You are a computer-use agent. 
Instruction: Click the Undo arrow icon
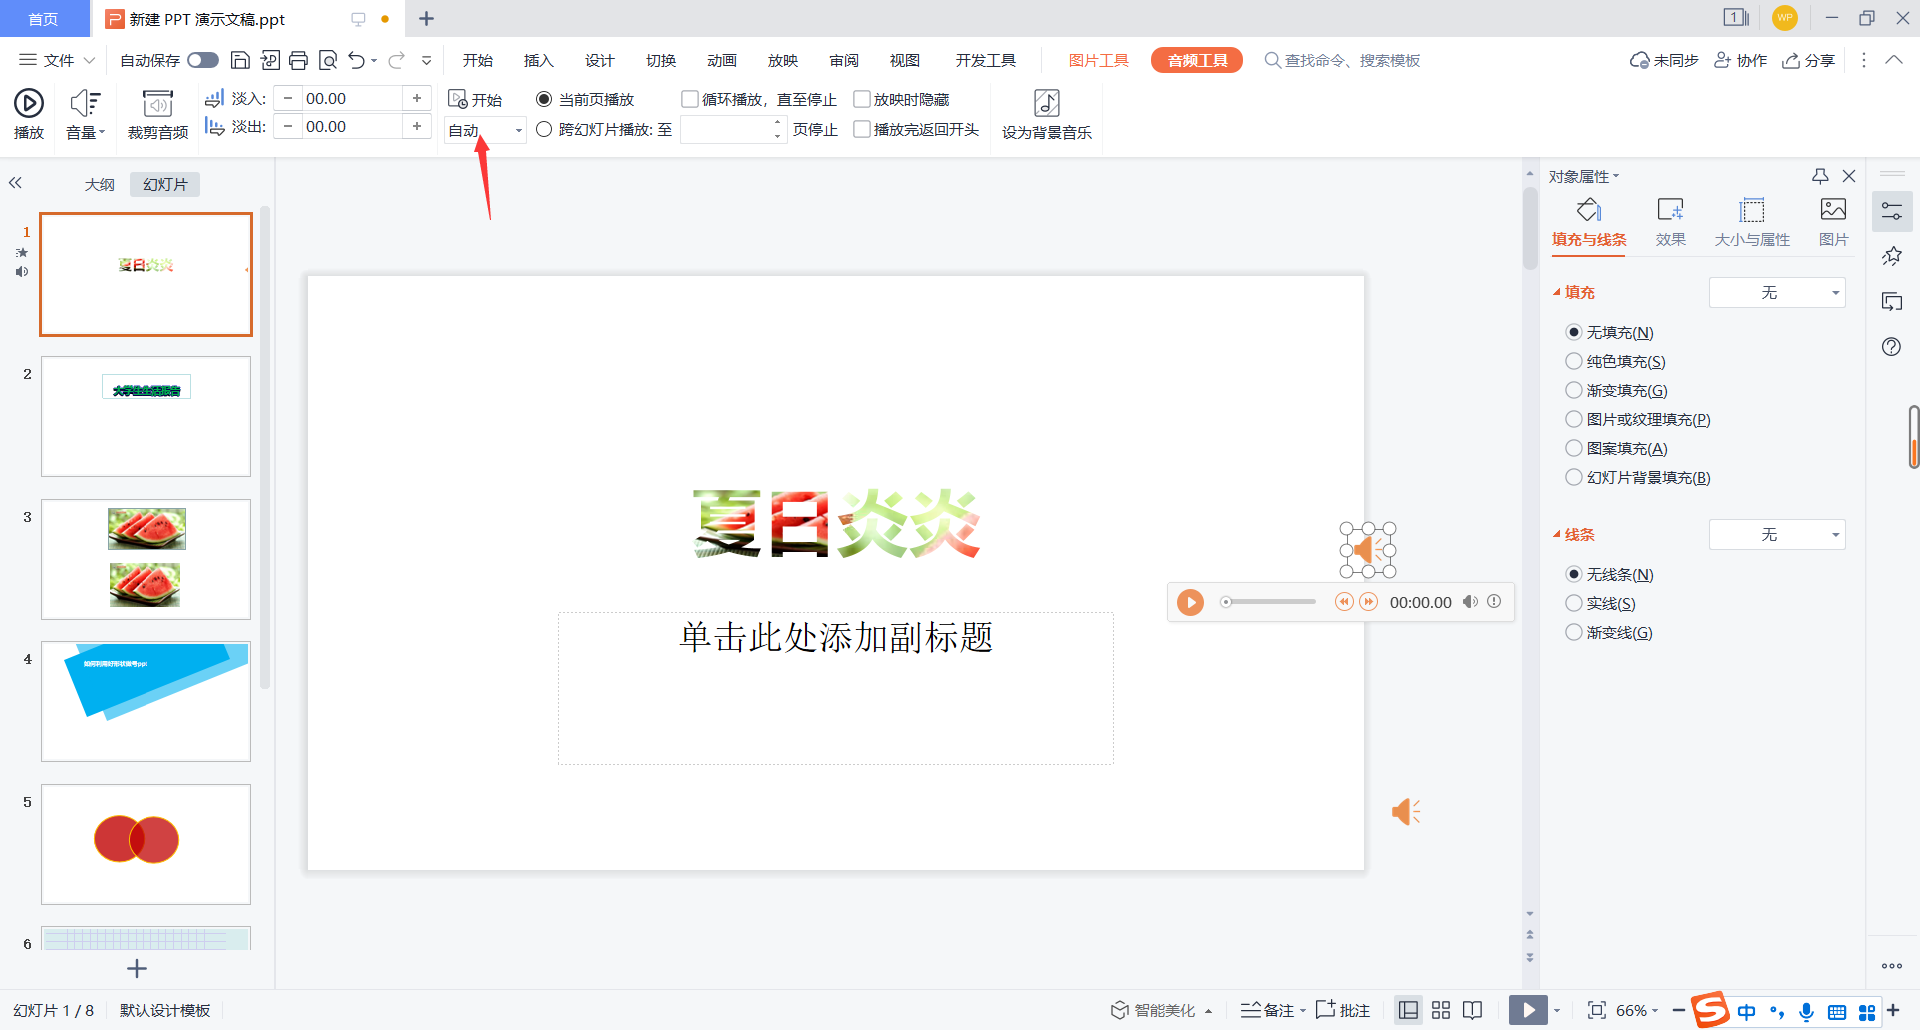(356, 60)
